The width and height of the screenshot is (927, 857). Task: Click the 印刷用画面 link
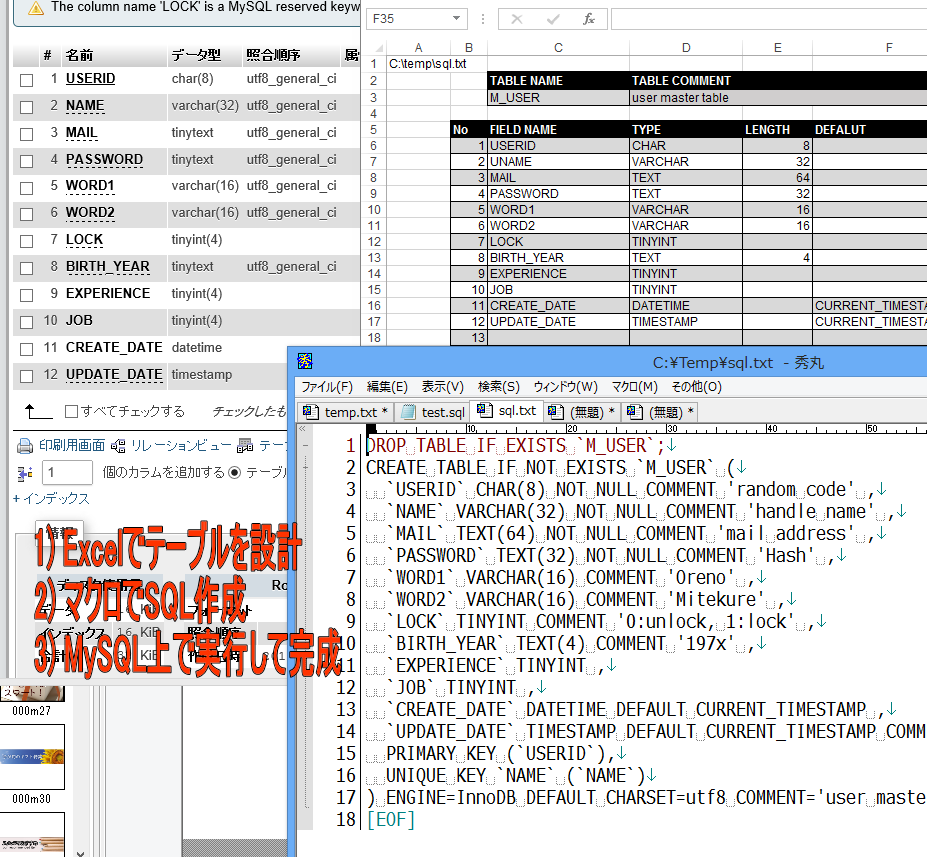(71, 445)
